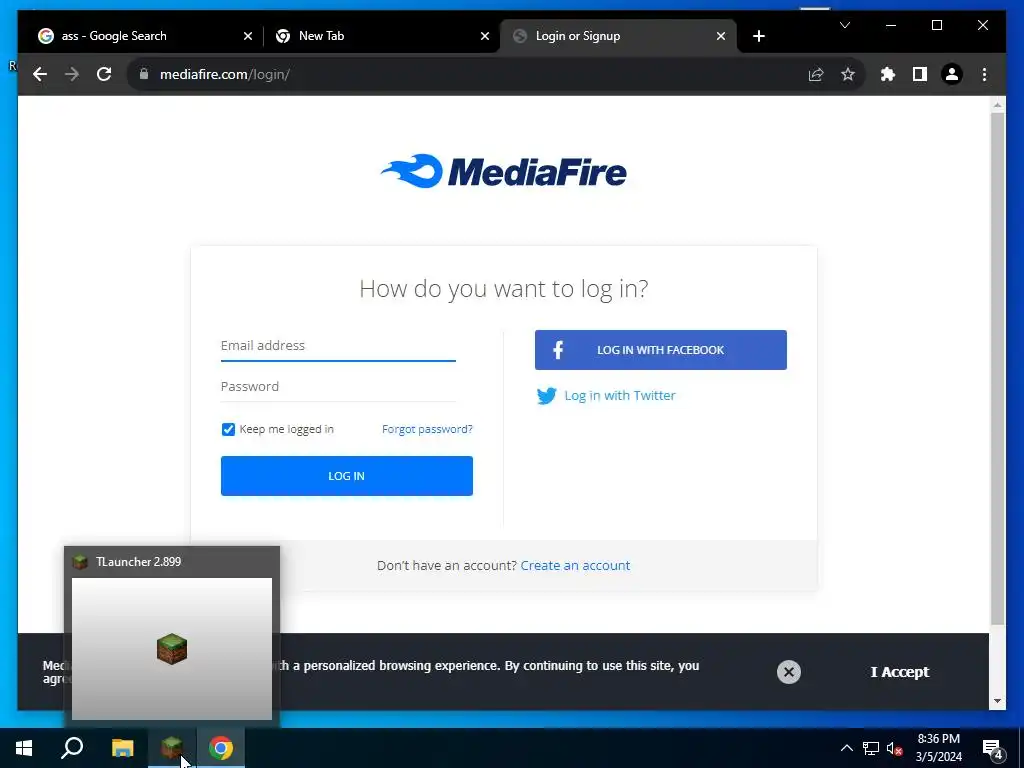1024x768 pixels.
Task: Close the 'Login or Signup' tab
Action: [x=720, y=36]
